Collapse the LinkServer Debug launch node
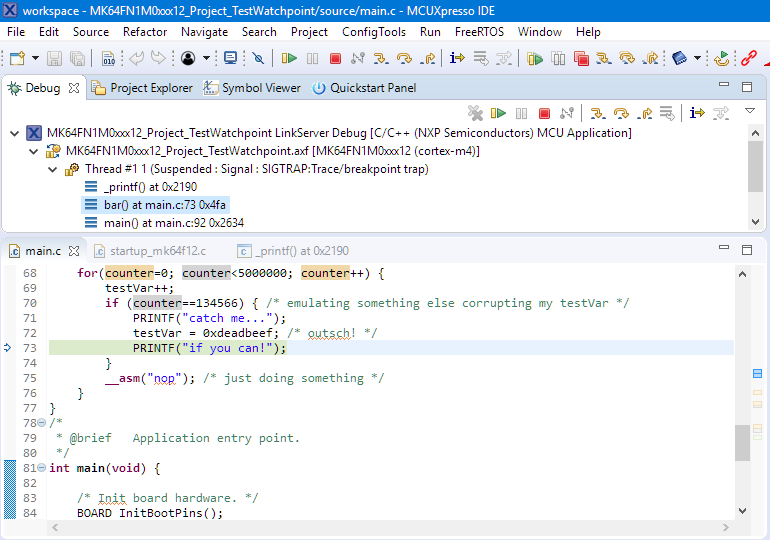 (15, 133)
